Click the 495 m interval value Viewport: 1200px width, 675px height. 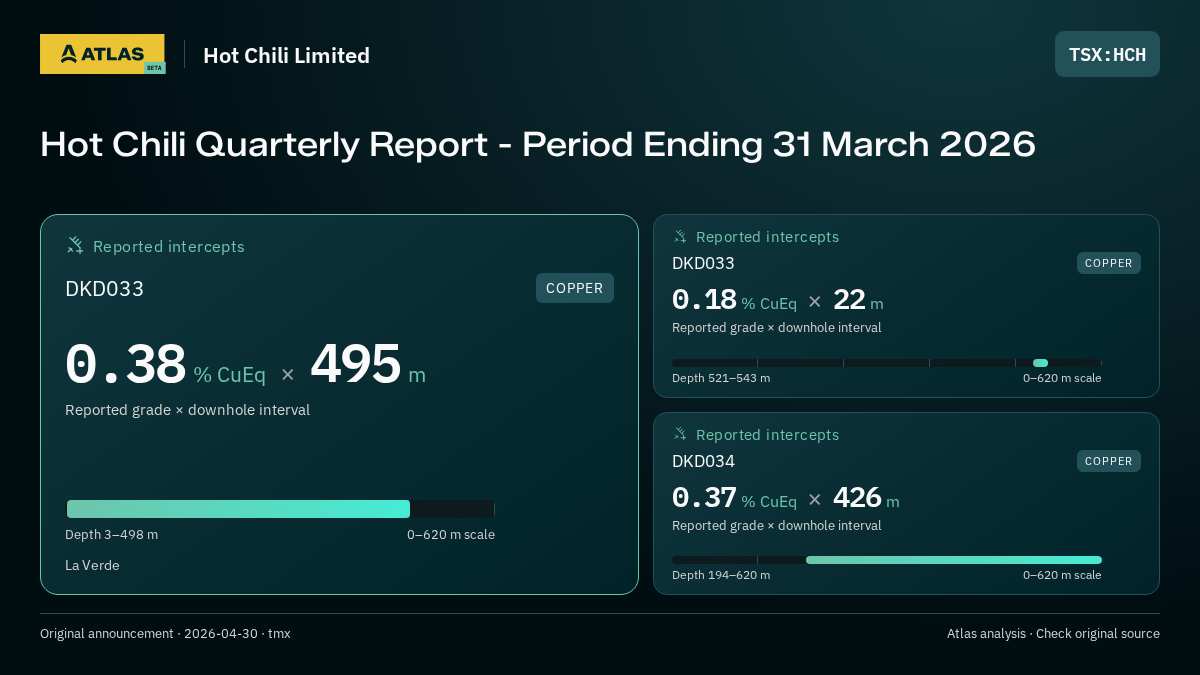368,365
